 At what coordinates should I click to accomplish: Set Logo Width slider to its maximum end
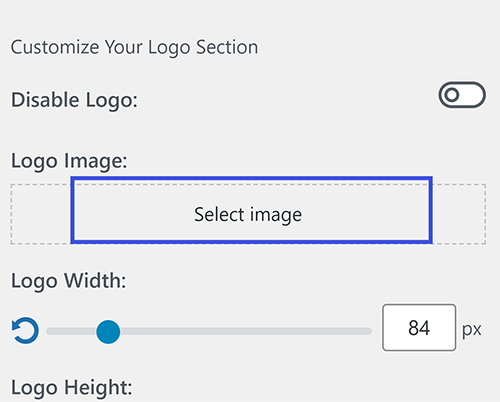[x=369, y=331]
